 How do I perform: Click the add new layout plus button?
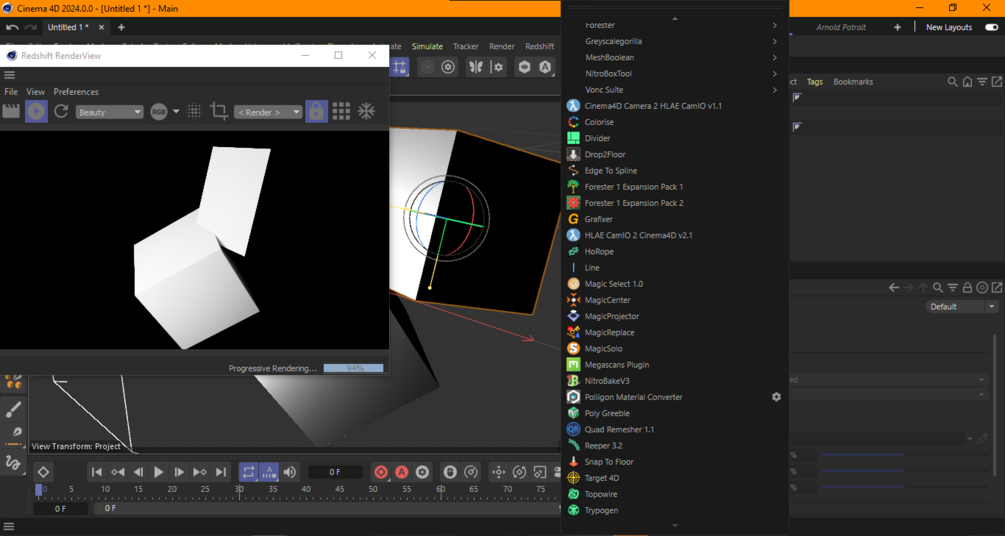click(x=897, y=27)
